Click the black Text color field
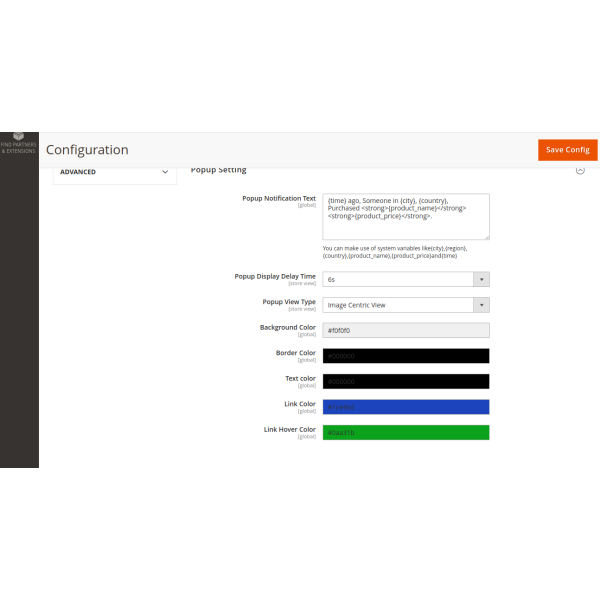The width and height of the screenshot is (600, 600). (x=405, y=381)
